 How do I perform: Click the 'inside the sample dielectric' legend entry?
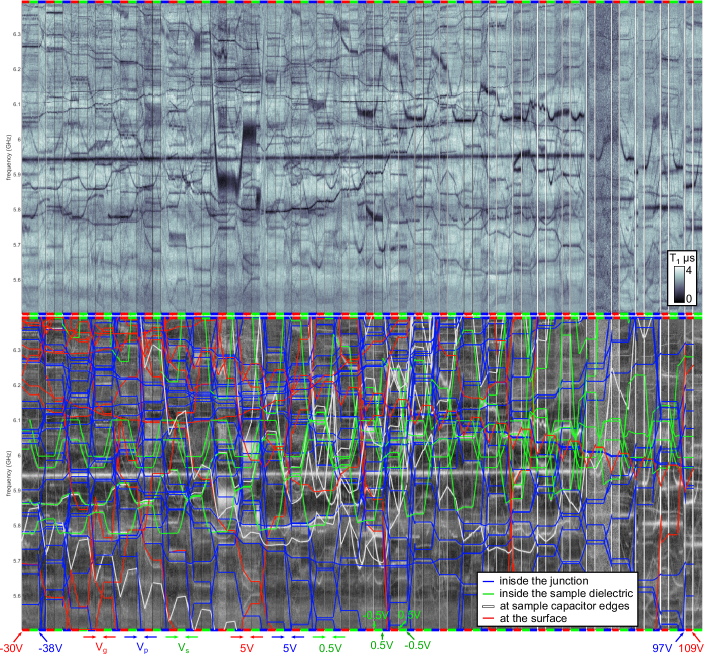pyautogui.click(x=566, y=593)
